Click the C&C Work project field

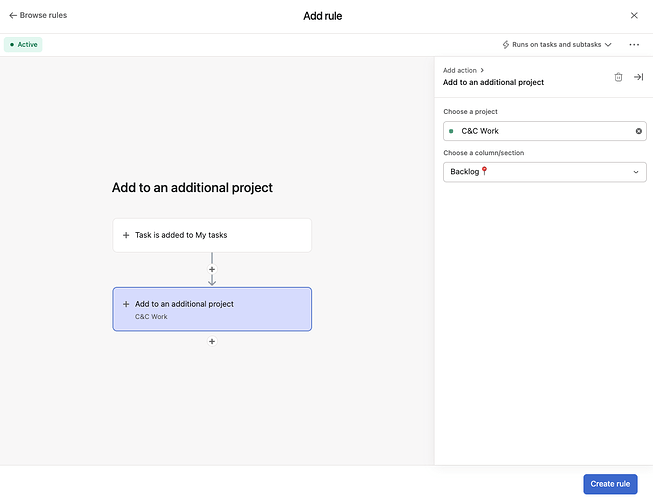[x=540, y=131]
